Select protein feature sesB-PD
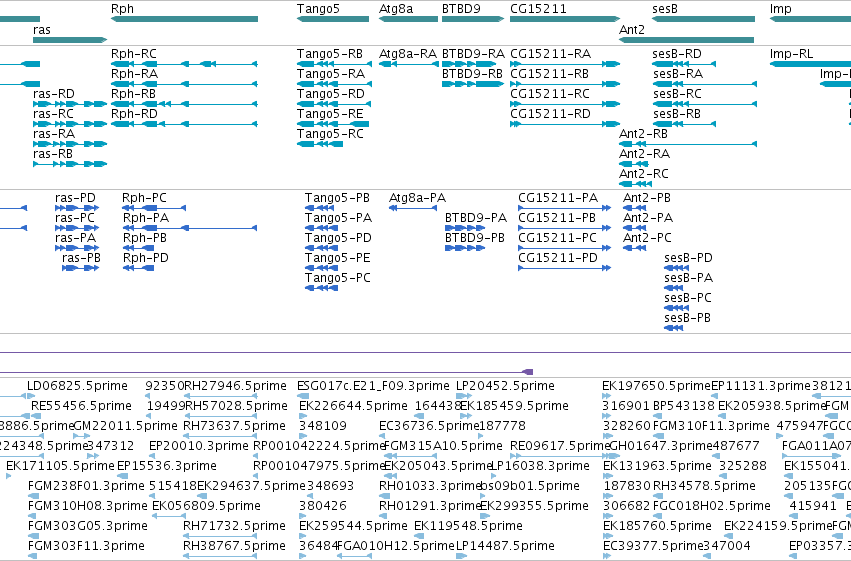 tap(676, 268)
